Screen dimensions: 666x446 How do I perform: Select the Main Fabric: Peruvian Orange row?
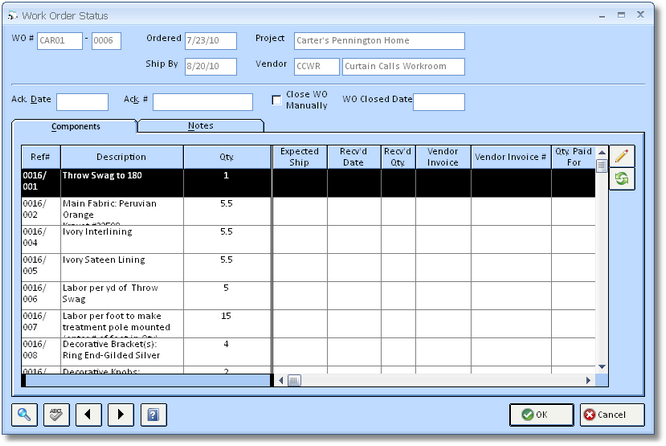tap(308, 211)
